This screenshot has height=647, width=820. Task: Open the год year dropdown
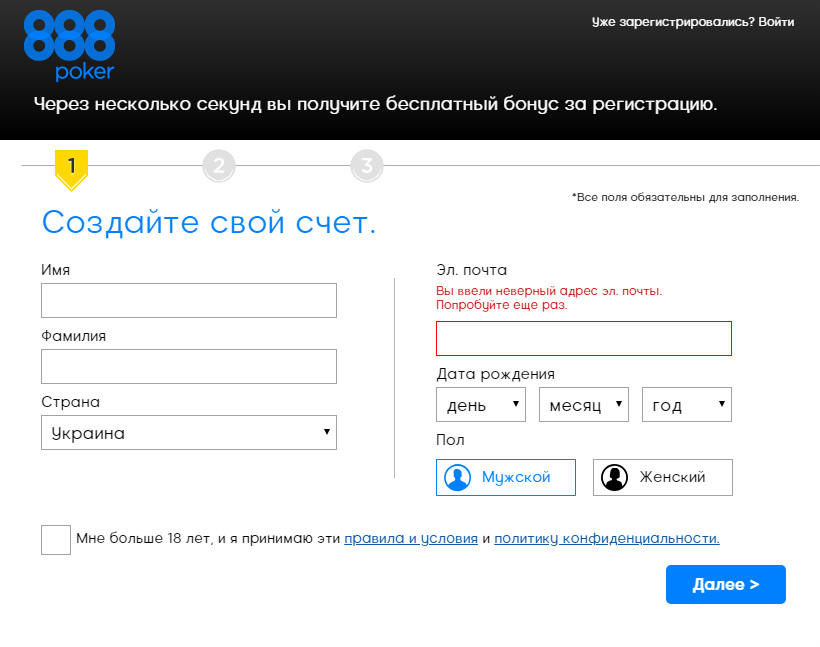point(686,404)
